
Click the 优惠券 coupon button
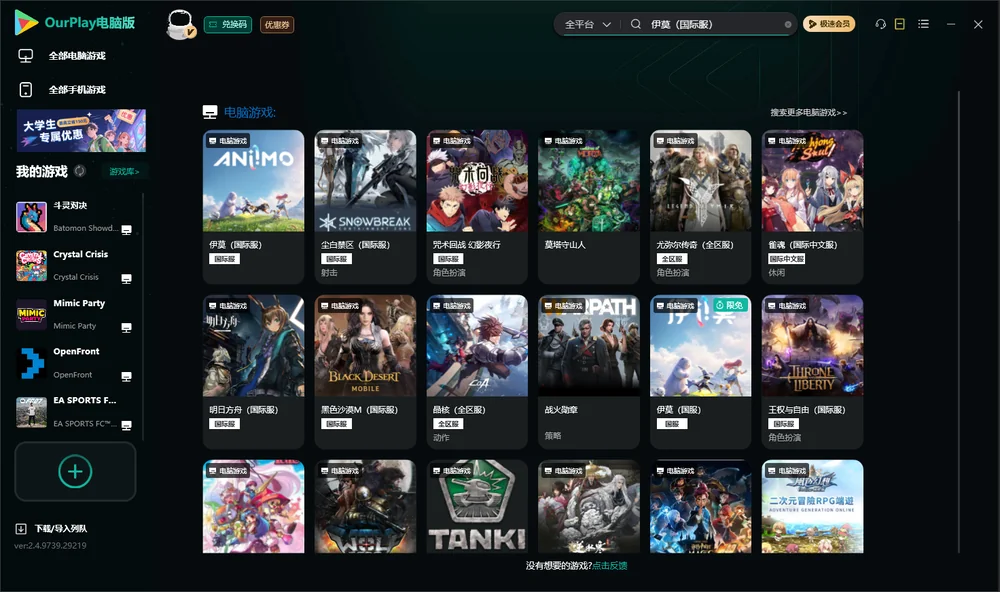click(277, 25)
